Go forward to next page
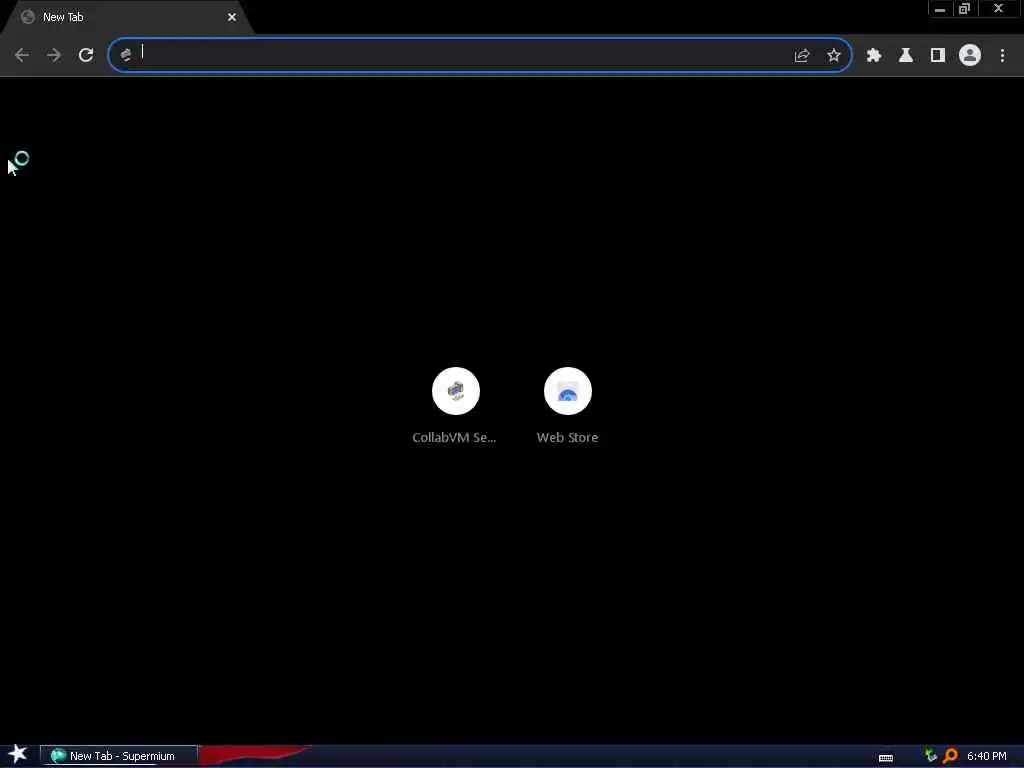 [x=54, y=56]
